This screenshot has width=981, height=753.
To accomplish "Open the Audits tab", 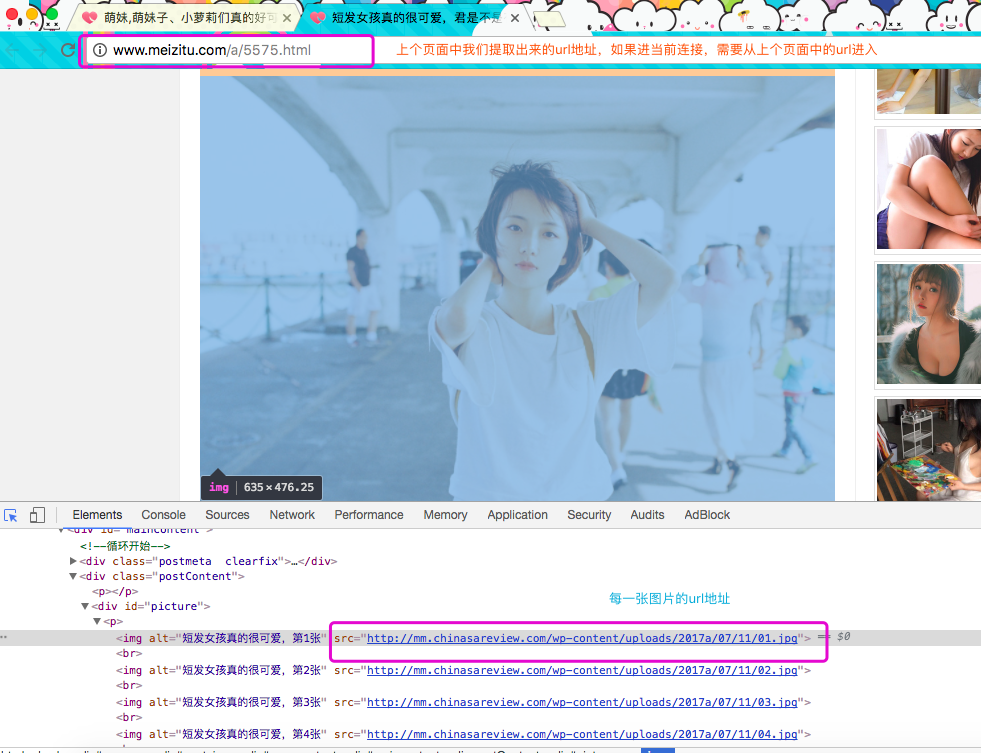I will pyautogui.click(x=647, y=515).
